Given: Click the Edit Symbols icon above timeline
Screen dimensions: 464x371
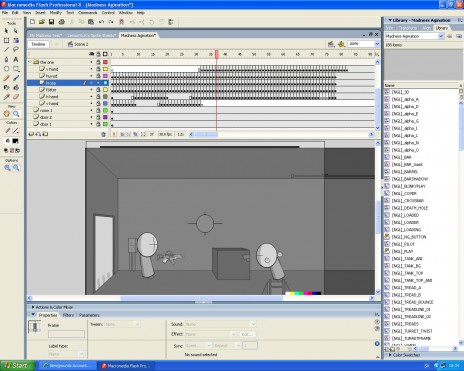Looking at the screenshot, I should [341, 44].
